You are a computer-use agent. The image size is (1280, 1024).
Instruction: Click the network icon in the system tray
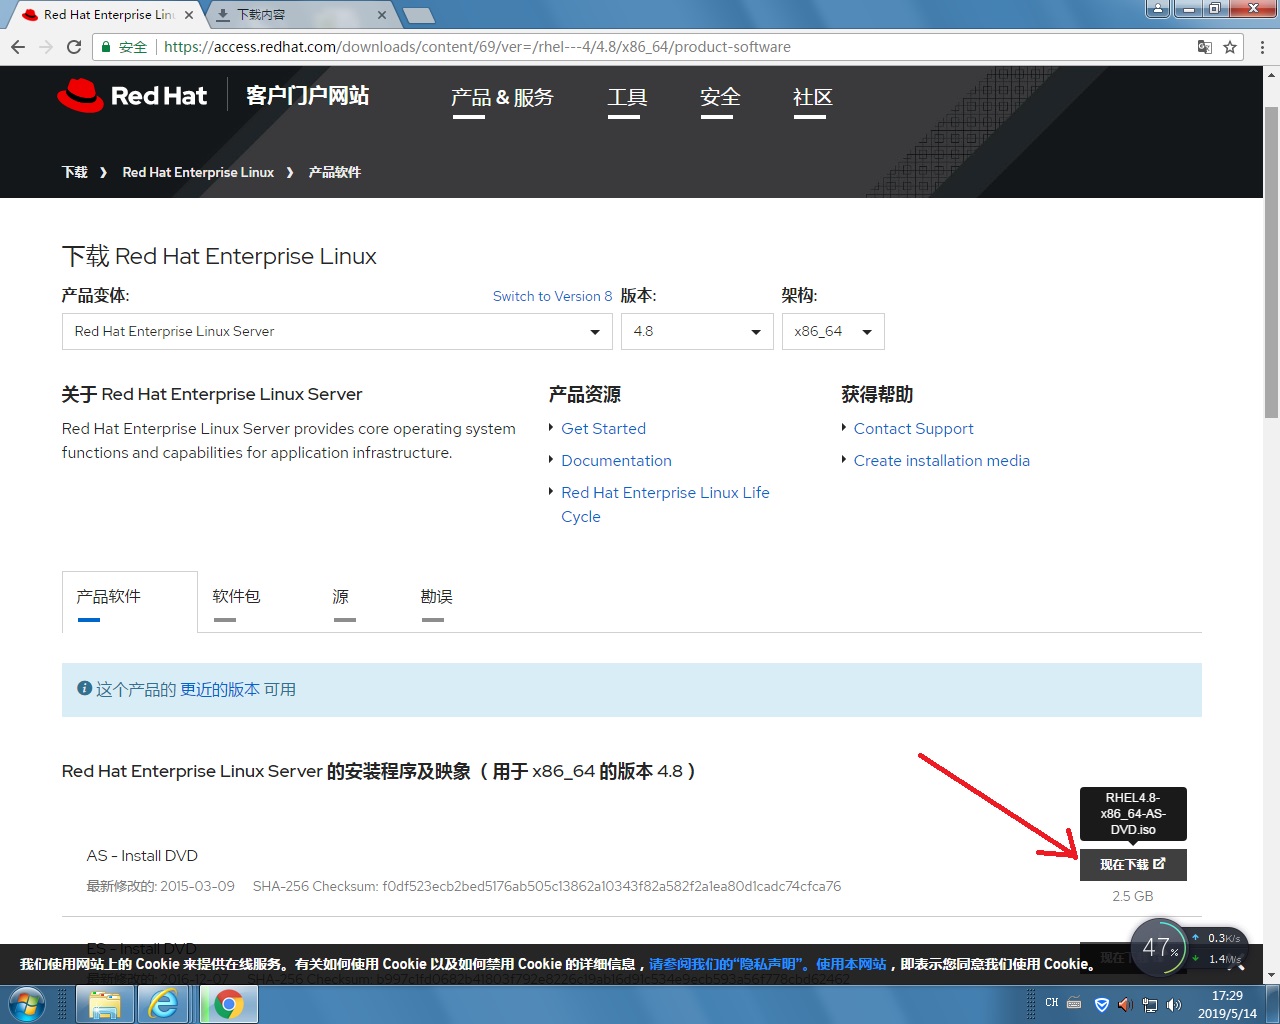(x=1150, y=1004)
